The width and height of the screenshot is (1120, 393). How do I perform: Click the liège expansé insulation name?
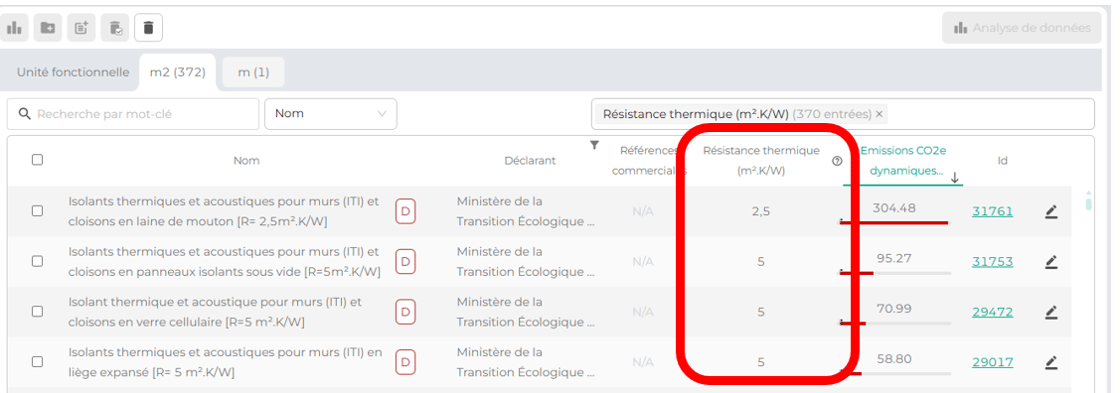(225, 363)
